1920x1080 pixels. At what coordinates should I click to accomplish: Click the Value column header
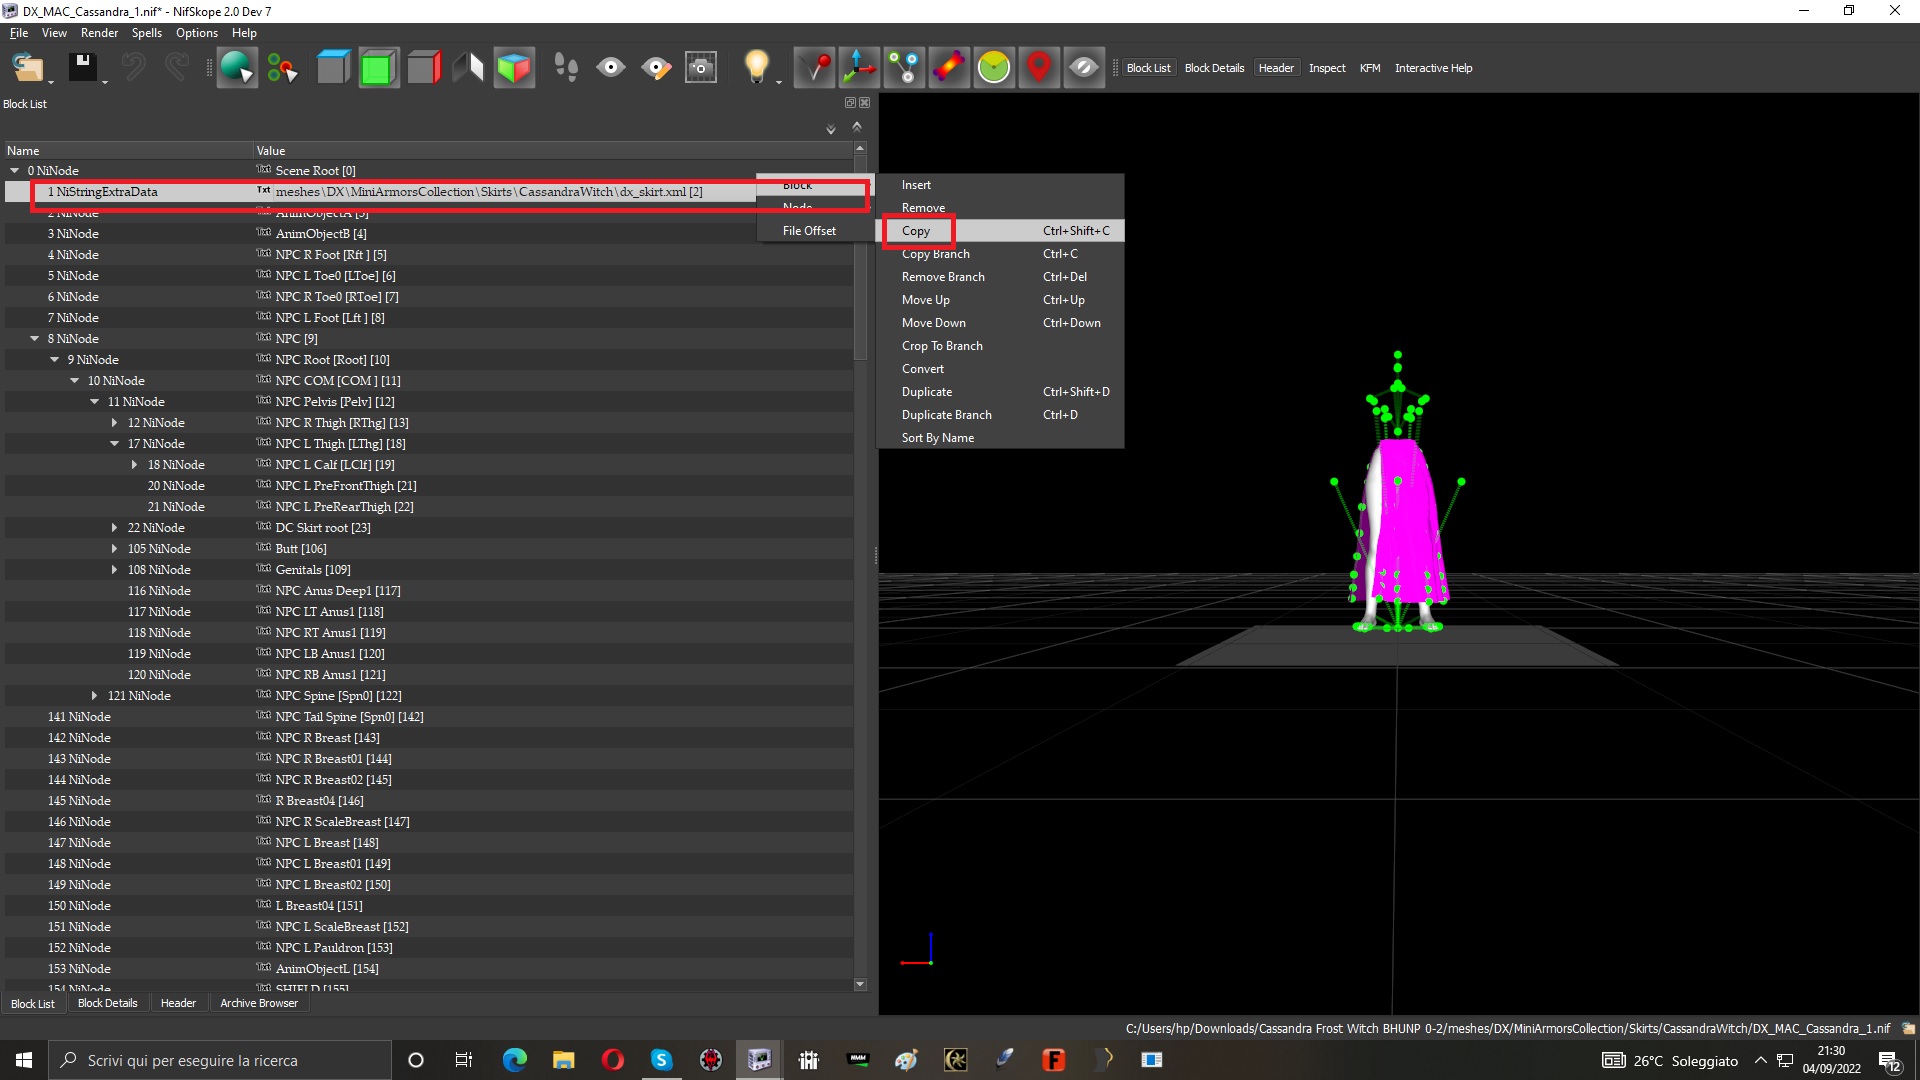click(553, 151)
